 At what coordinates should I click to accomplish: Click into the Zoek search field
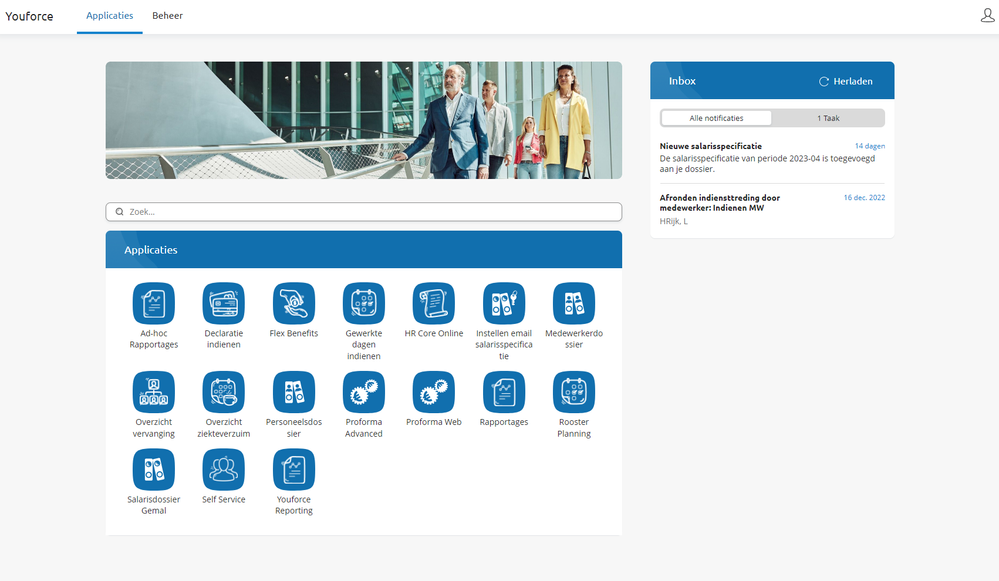pos(364,212)
